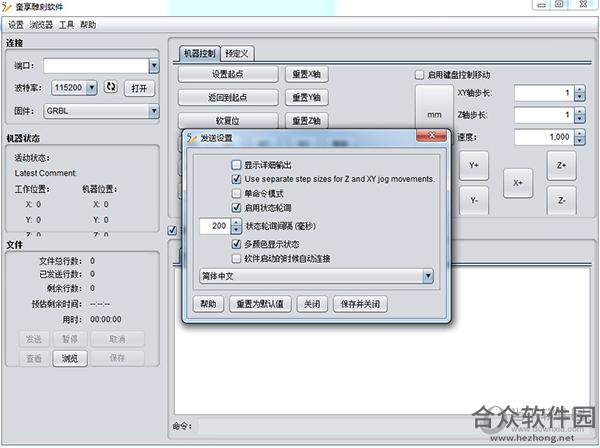
Task: Switch to the 机器控制 tab
Action: pos(199,53)
